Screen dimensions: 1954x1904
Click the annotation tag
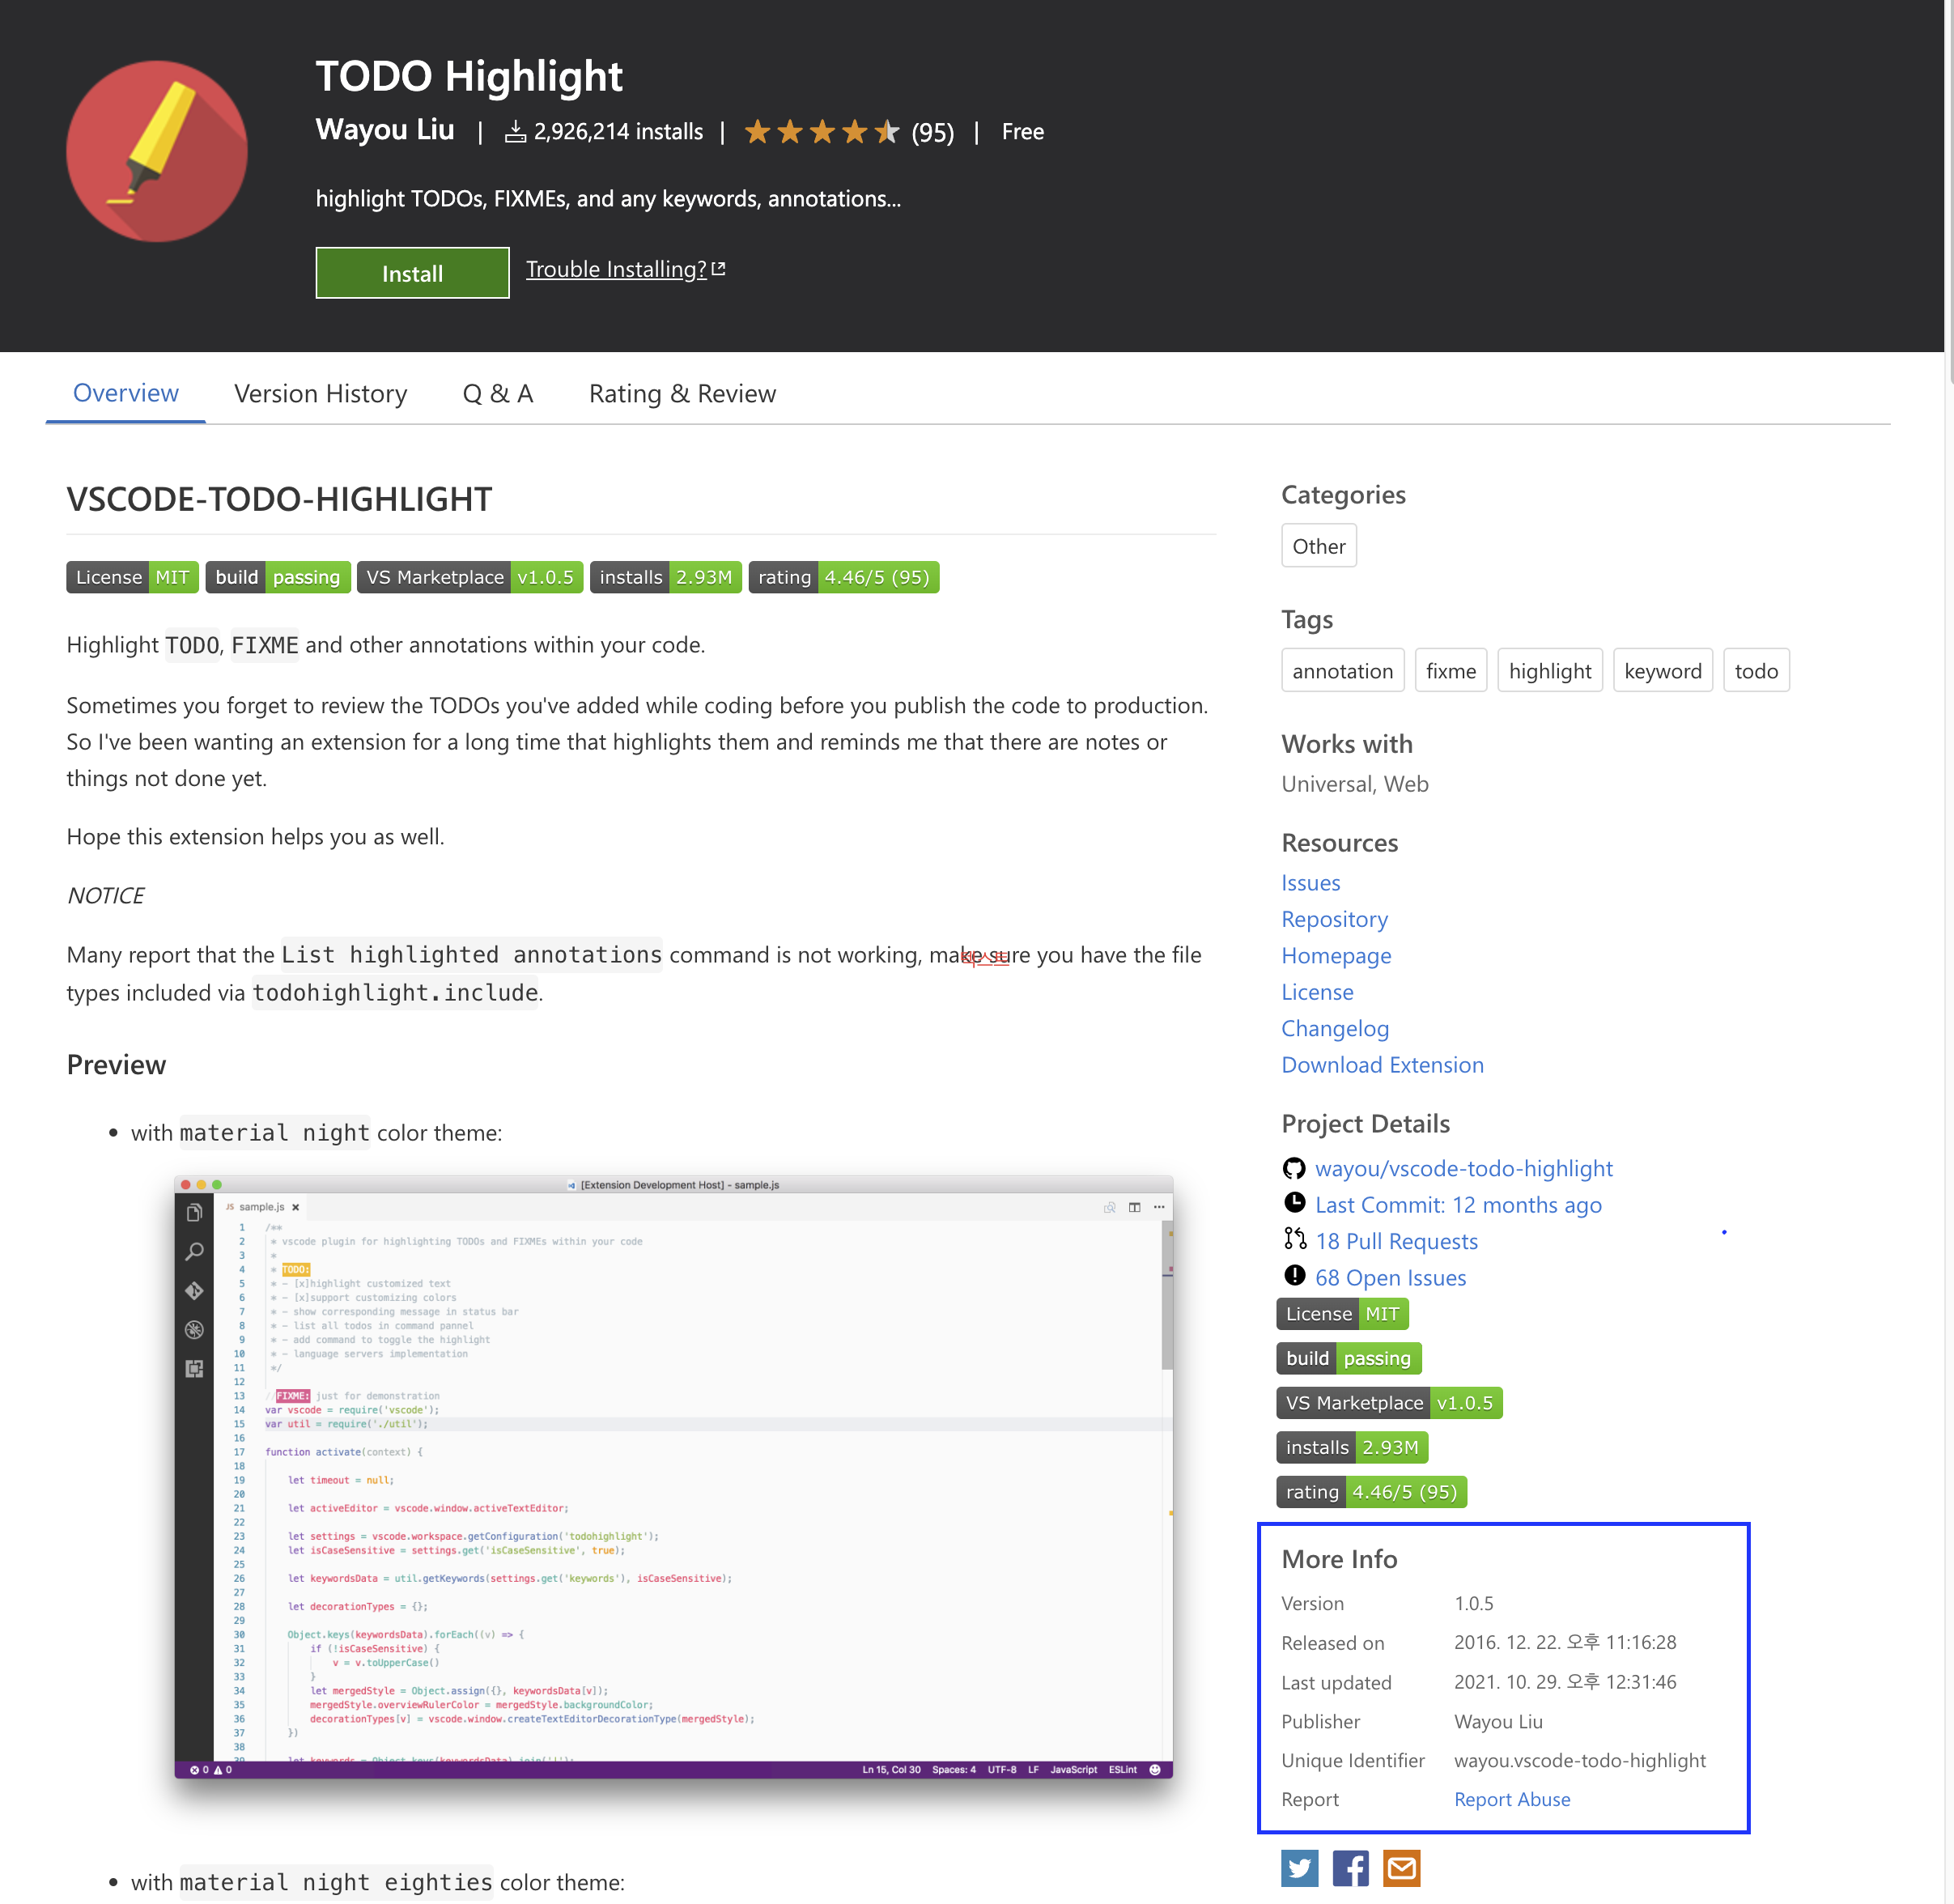click(1342, 671)
